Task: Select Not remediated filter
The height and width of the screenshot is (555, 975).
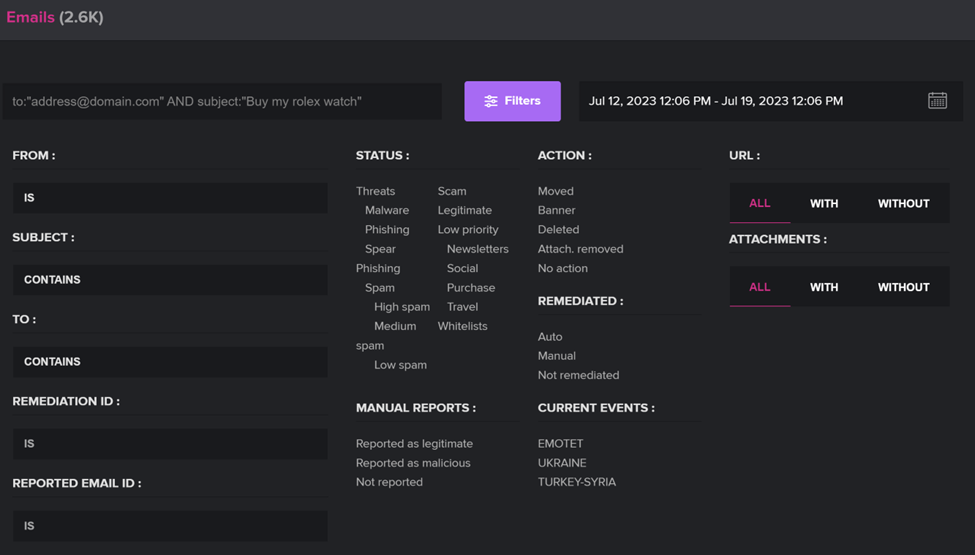Action: point(578,375)
